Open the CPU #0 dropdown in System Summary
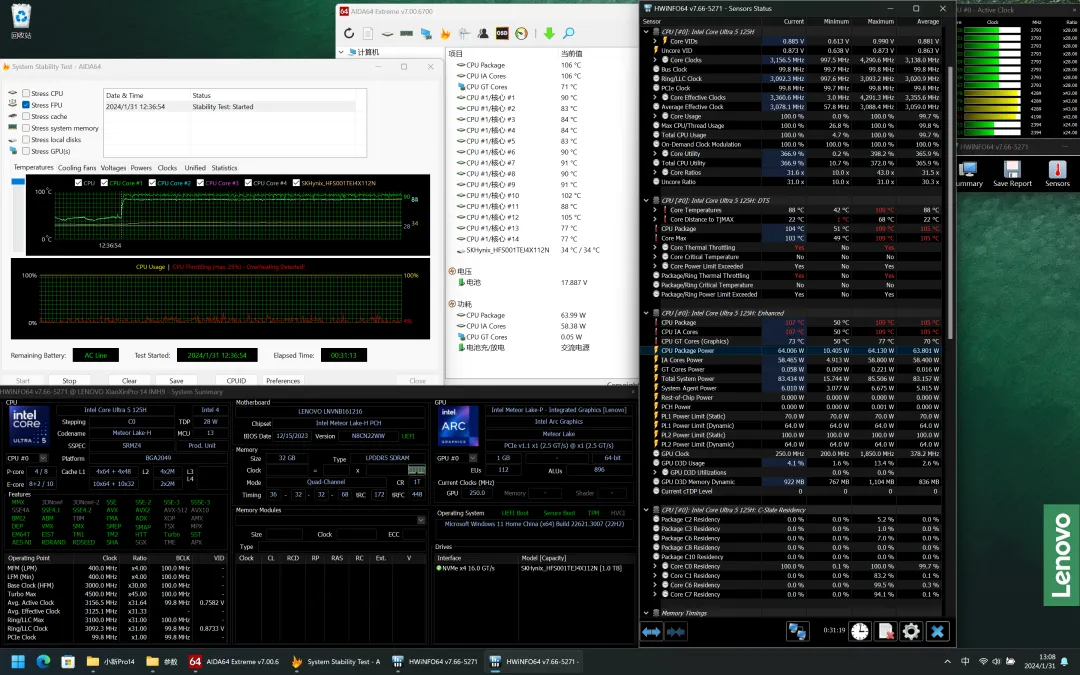1080x675 pixels. 43,458
